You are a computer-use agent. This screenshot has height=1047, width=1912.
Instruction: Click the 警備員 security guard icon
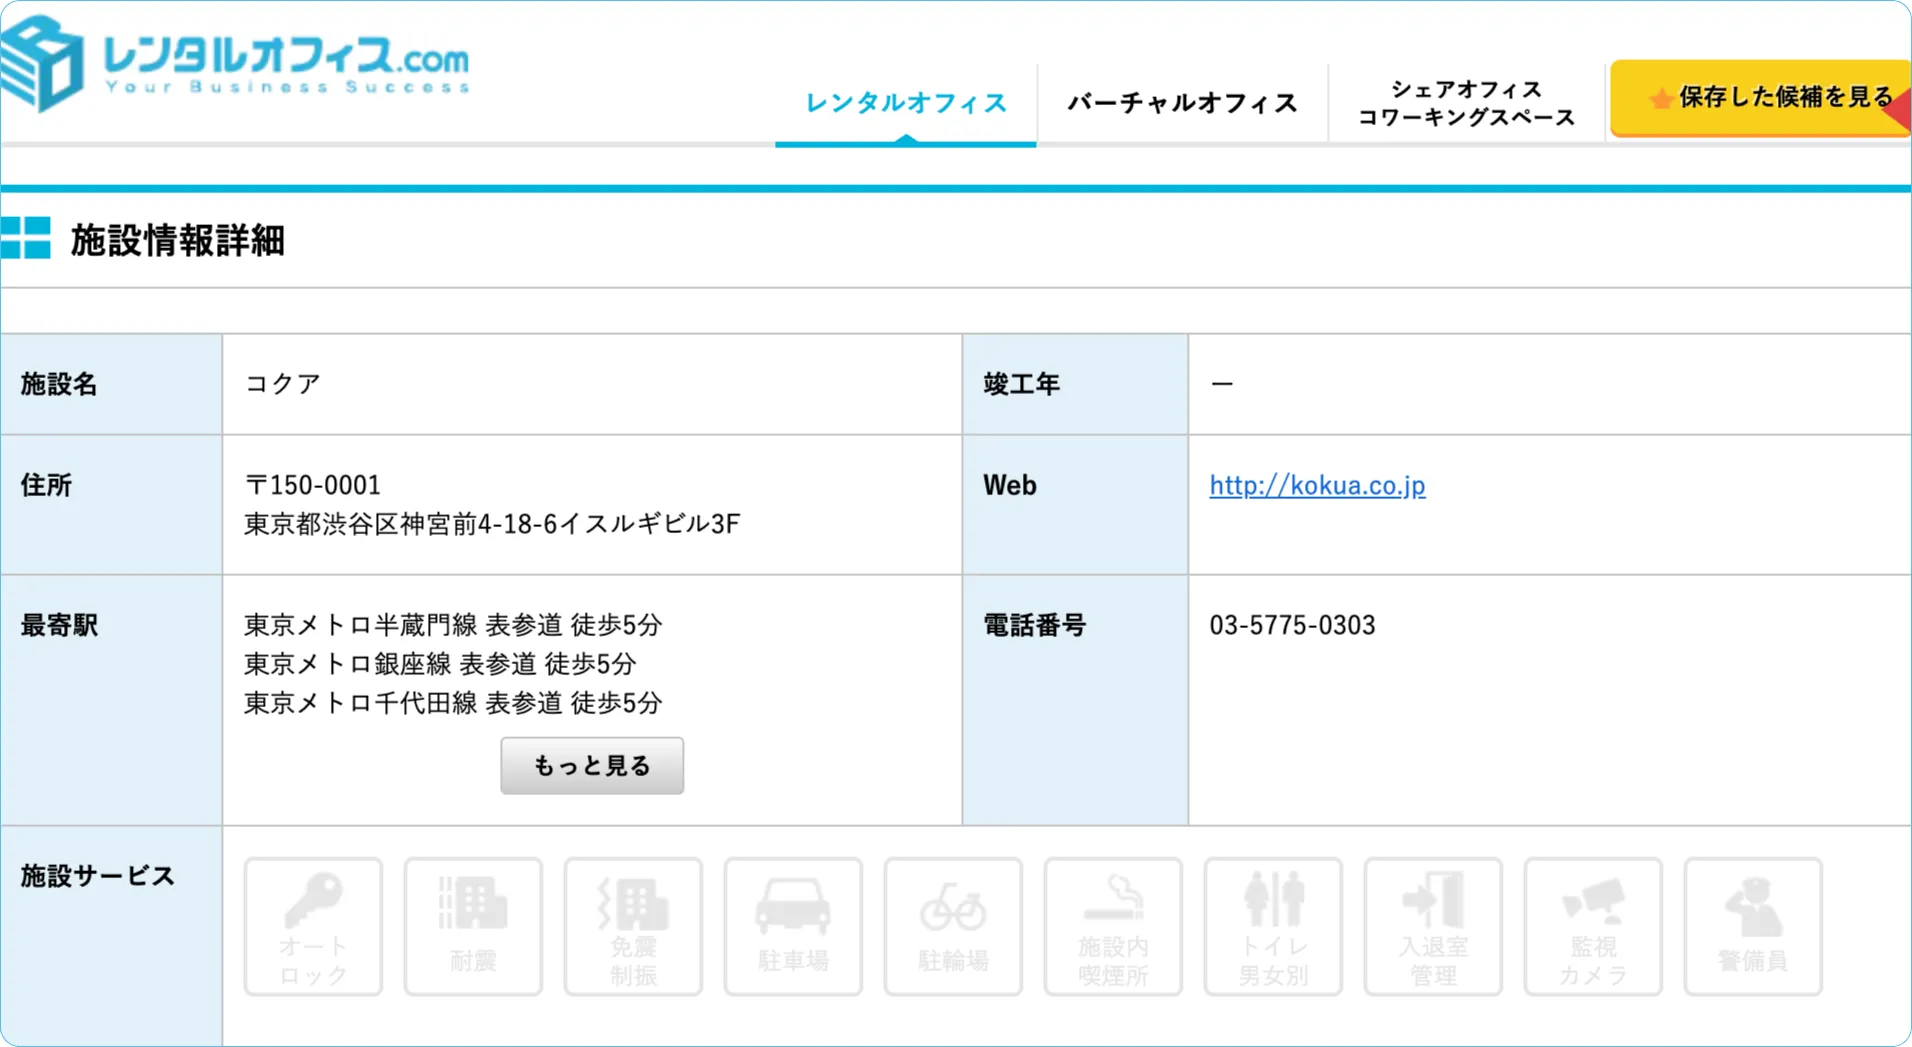pyautogui.click(x=1753, y=926)
